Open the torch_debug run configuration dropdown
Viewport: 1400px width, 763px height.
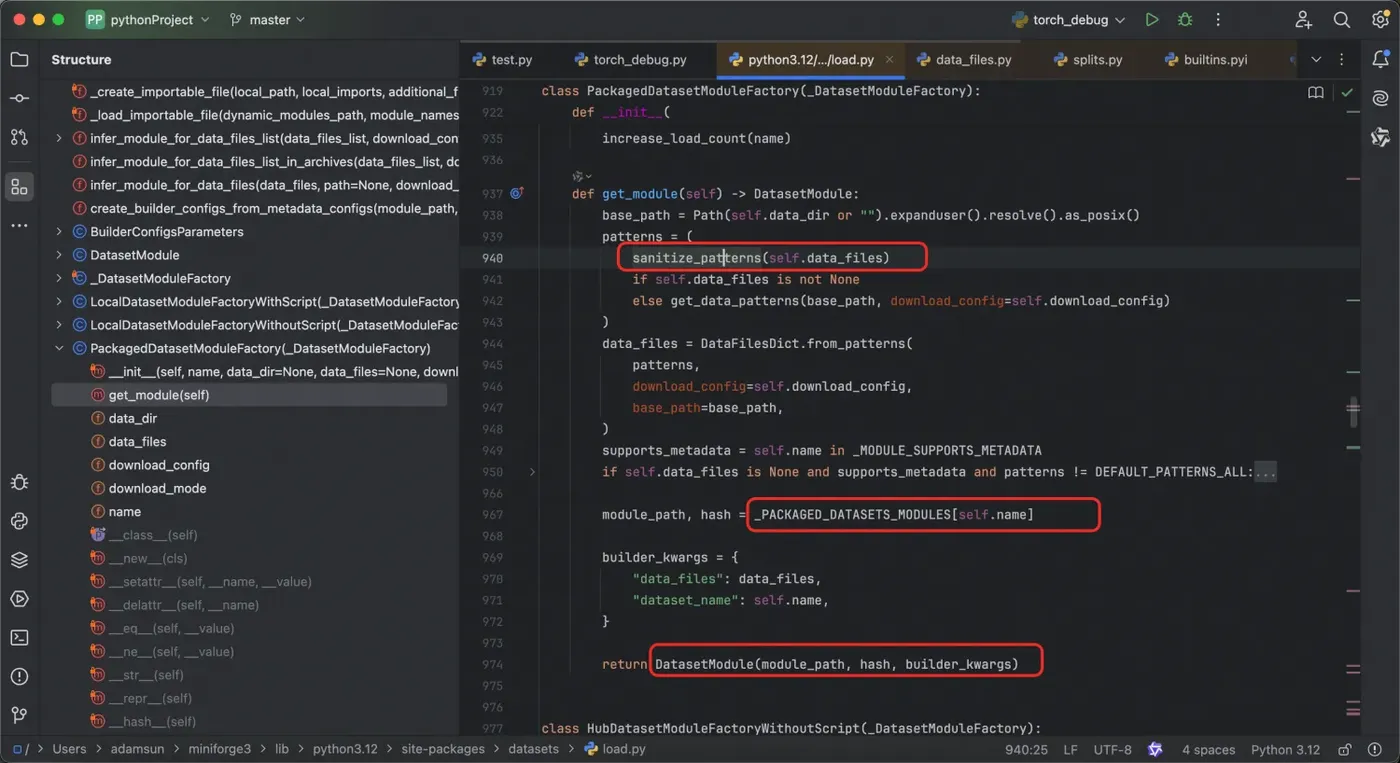1068,20
